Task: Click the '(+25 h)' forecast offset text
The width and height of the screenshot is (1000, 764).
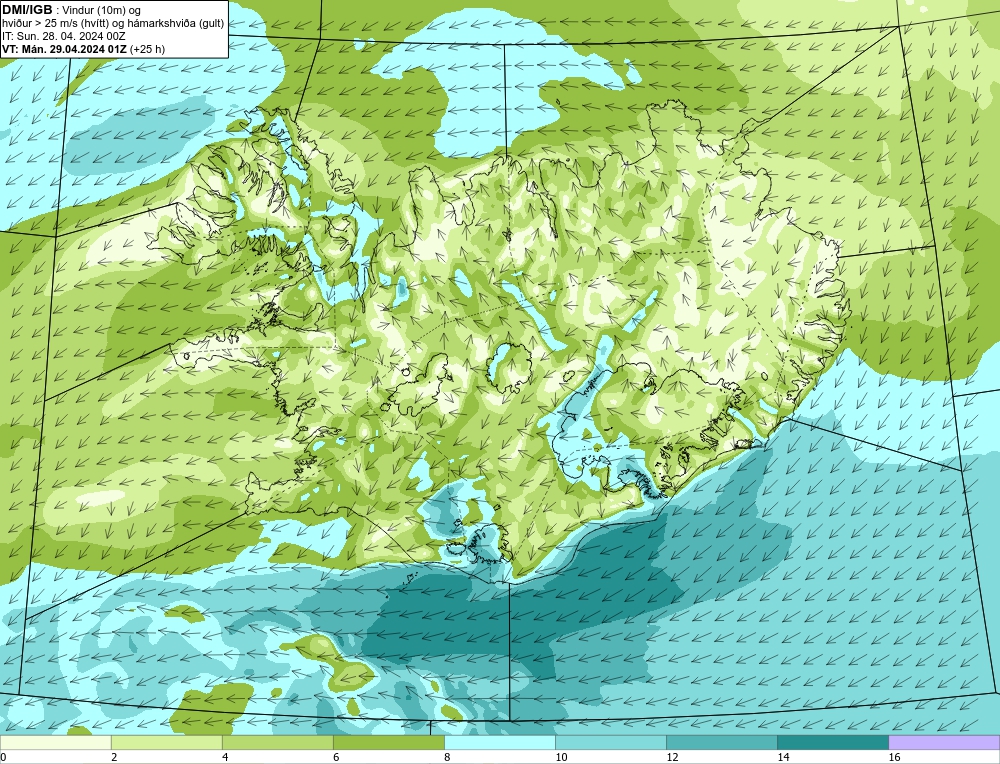Action: tap(147, 49)
